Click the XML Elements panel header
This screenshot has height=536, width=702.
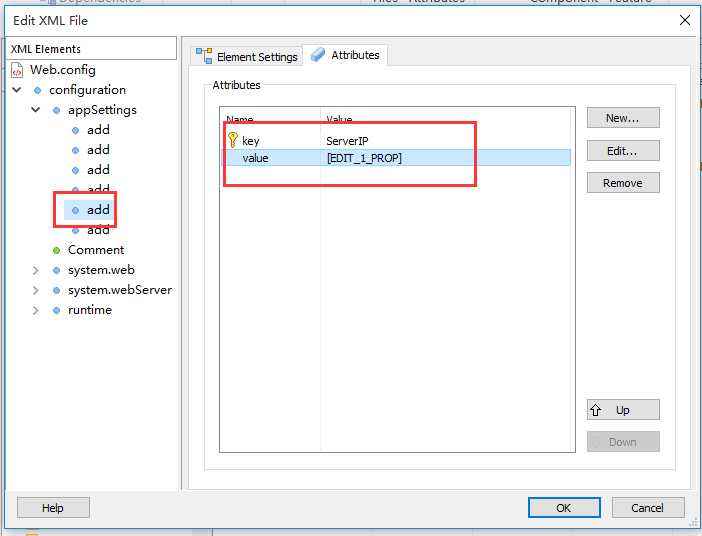pyautogui.click(x=92, y=48)
